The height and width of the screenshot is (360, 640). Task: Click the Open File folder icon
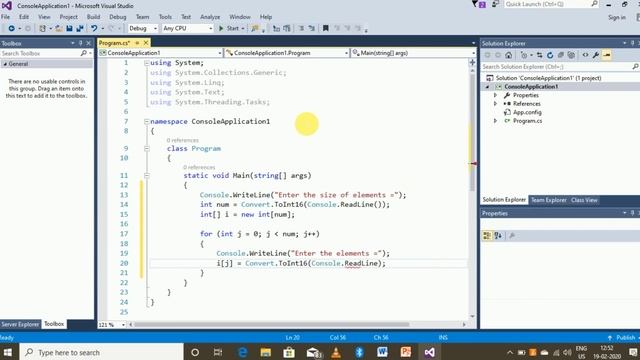59,28
